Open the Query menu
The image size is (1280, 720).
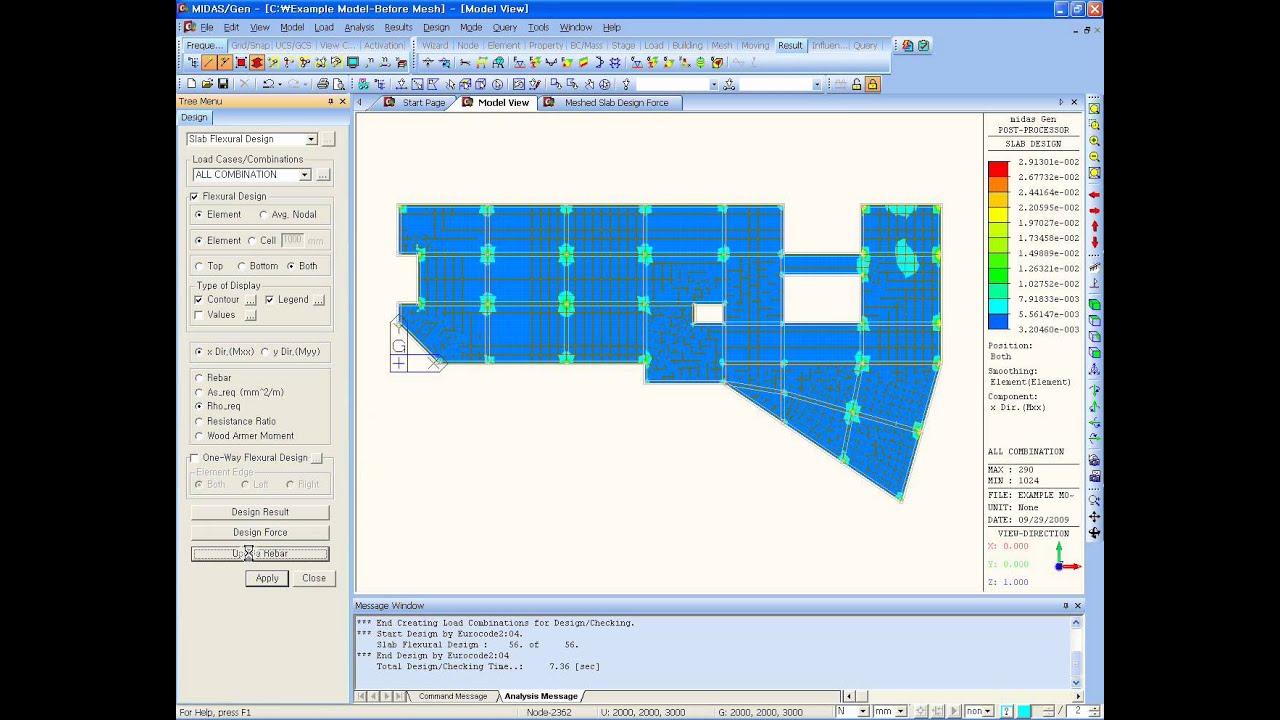click(x=505, y=27)
